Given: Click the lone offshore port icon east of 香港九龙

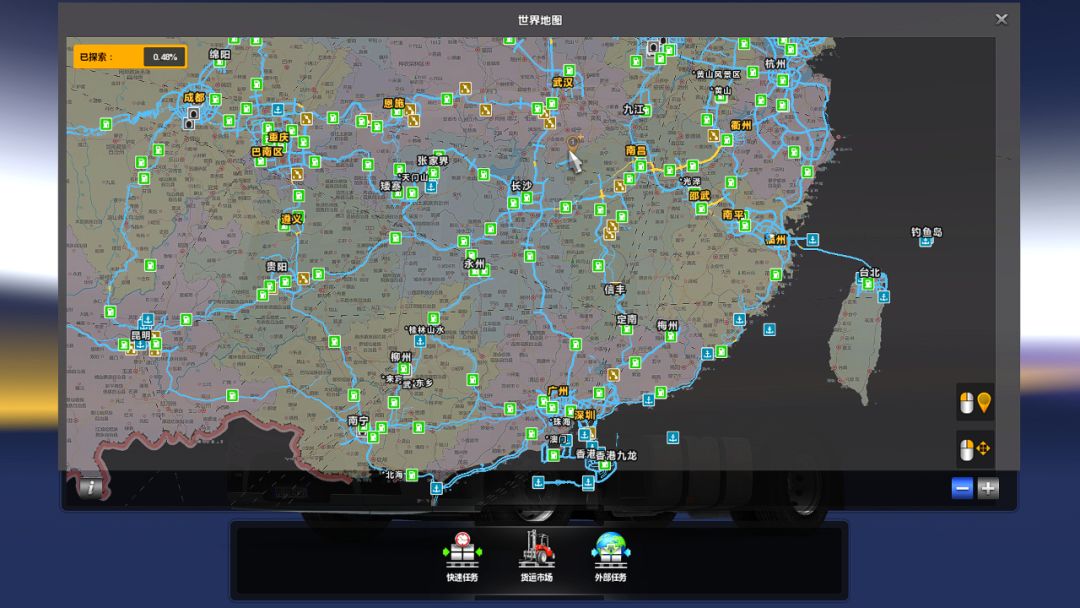Looking at the screenshot, I should [673, 437].
